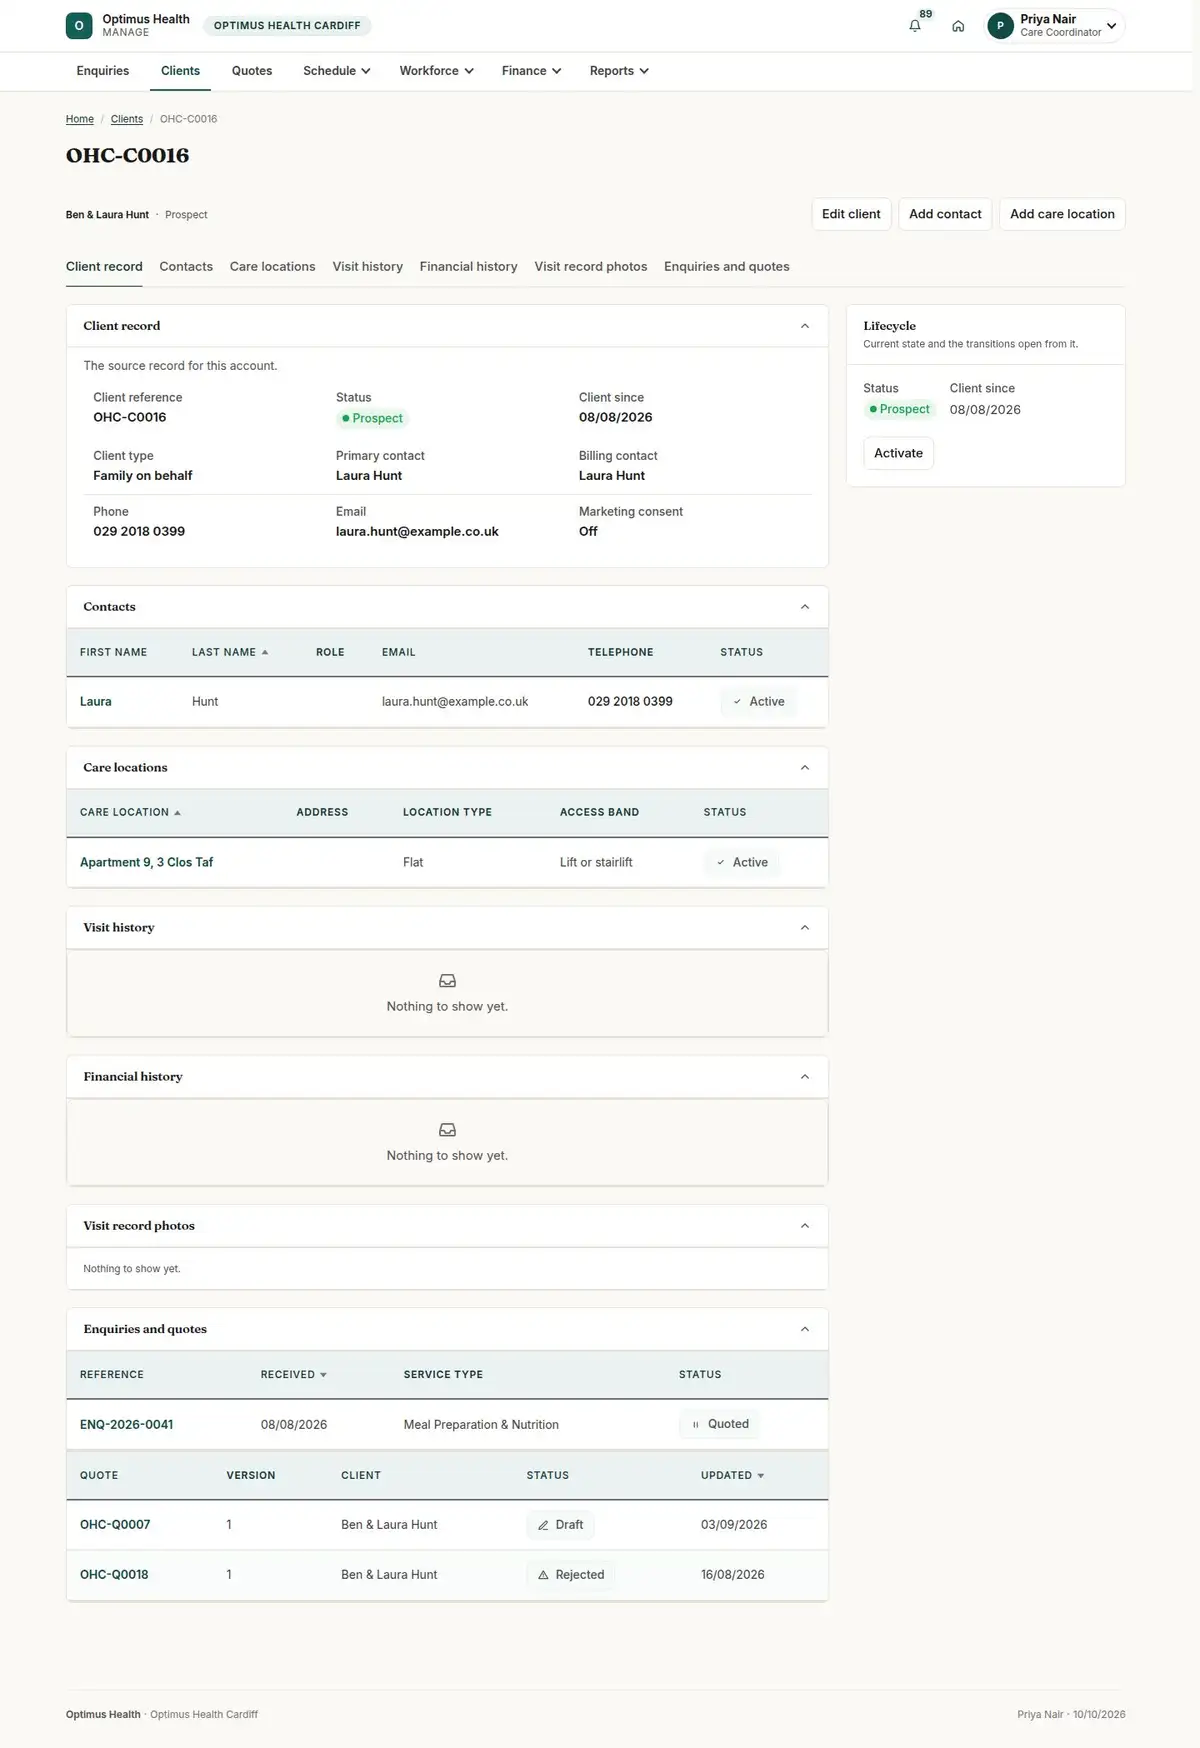Follow the Home breadcrumb link

(80, 119)
